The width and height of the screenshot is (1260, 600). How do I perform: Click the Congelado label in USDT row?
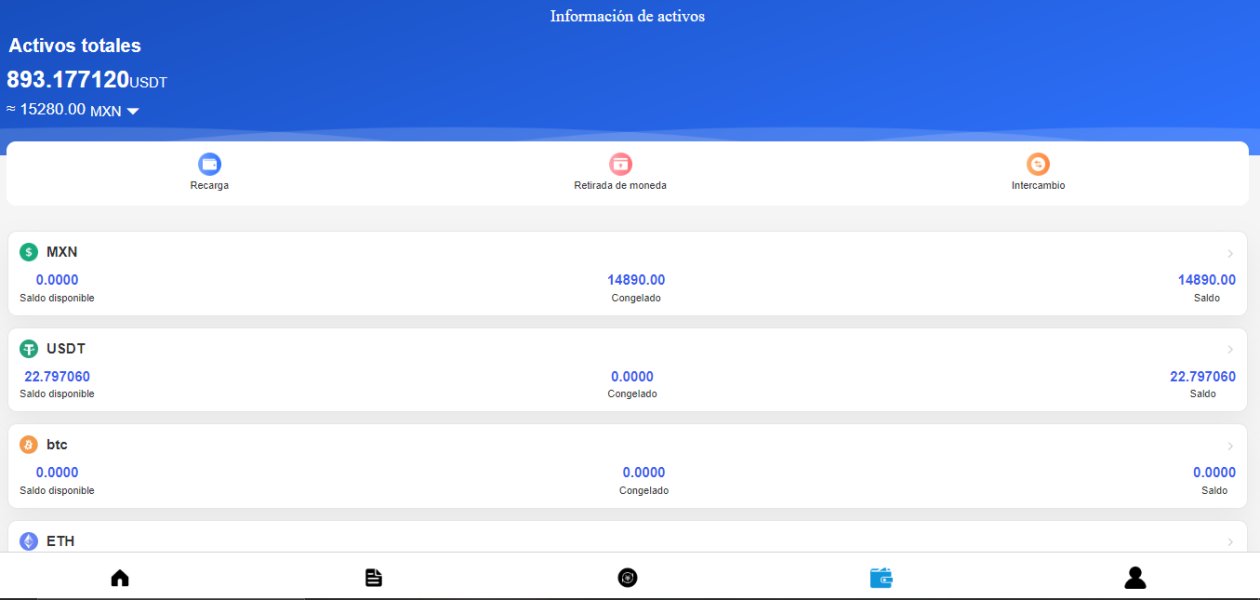coord(632,394)
